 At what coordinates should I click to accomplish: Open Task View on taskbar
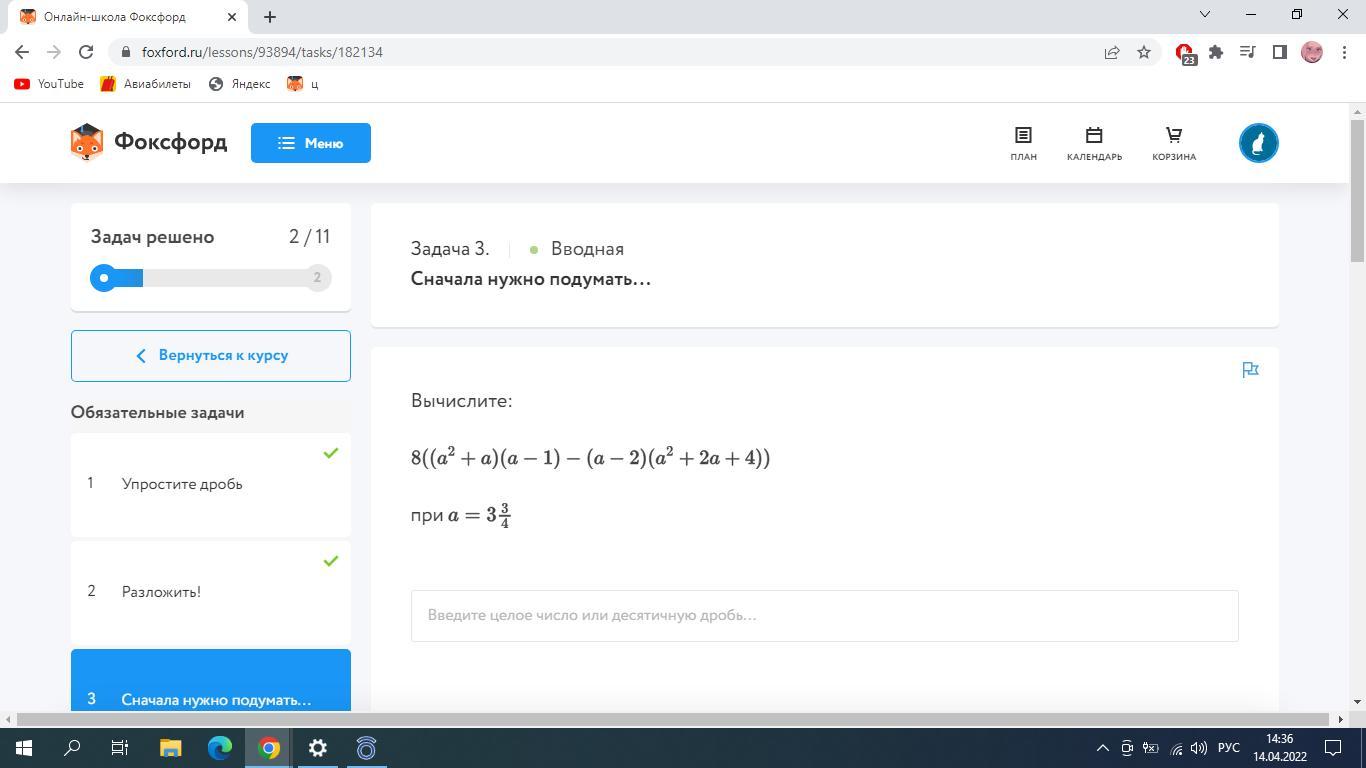point(120,748)
